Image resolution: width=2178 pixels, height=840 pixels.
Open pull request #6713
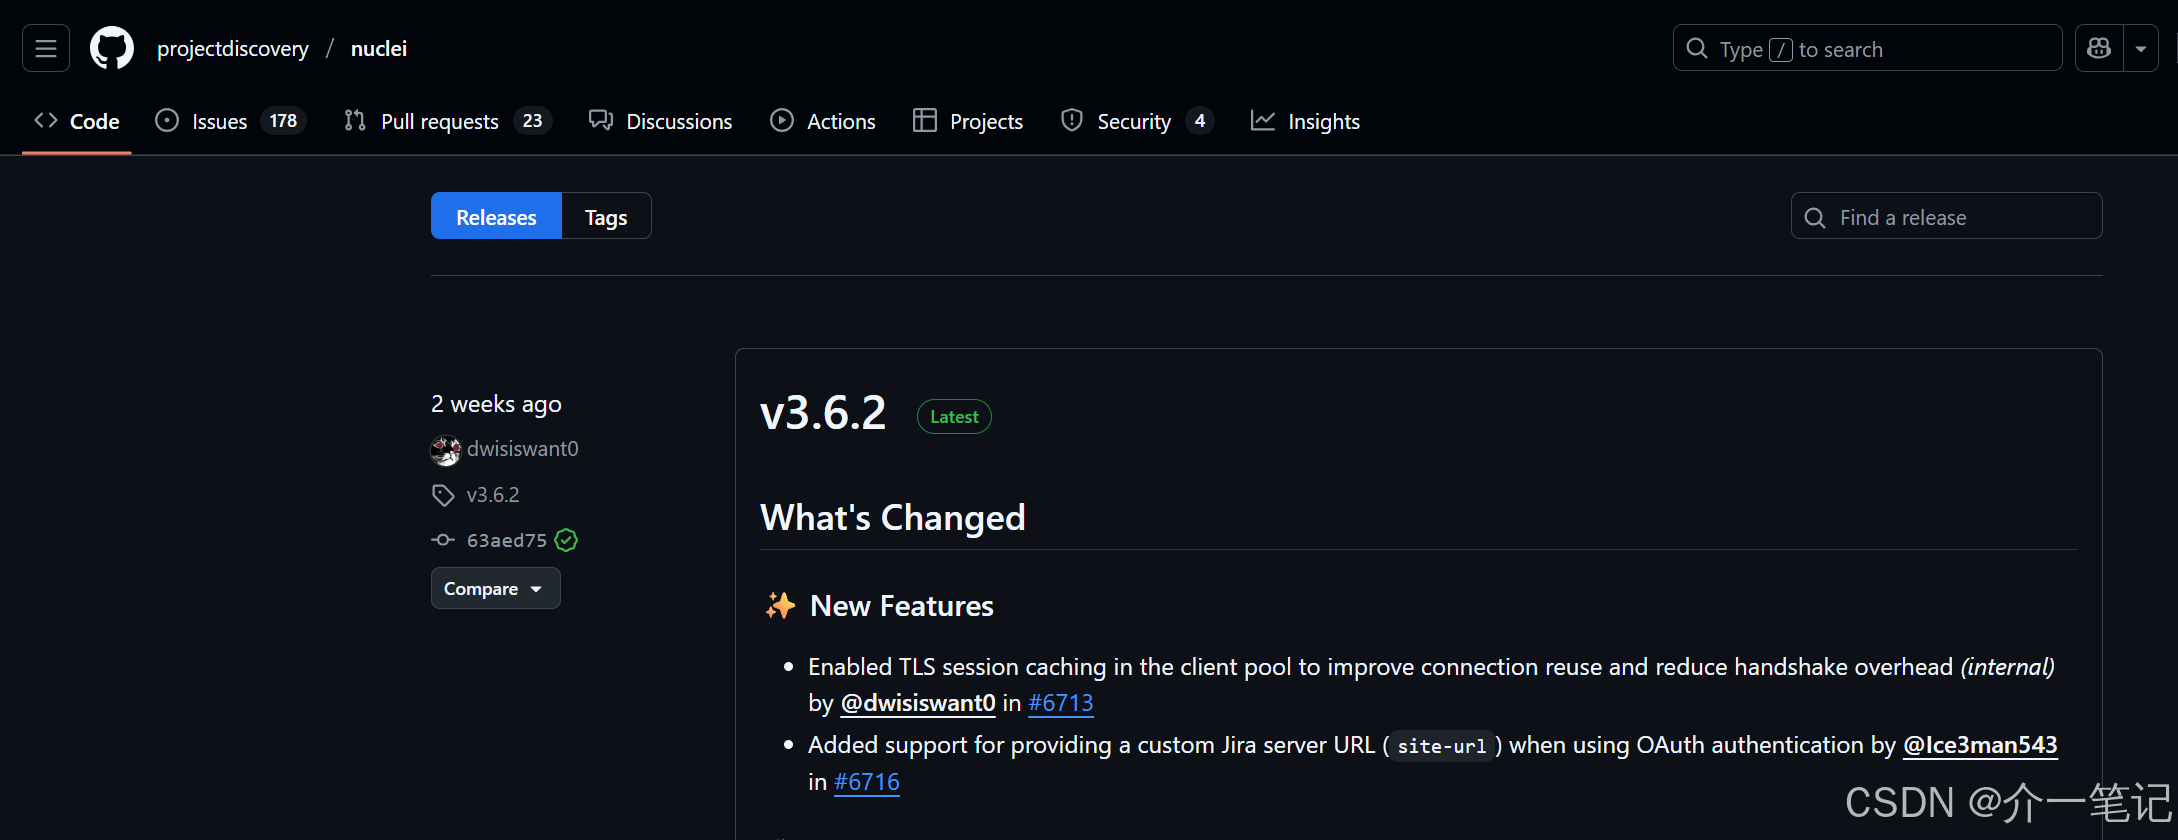[x=1061, y=703]
